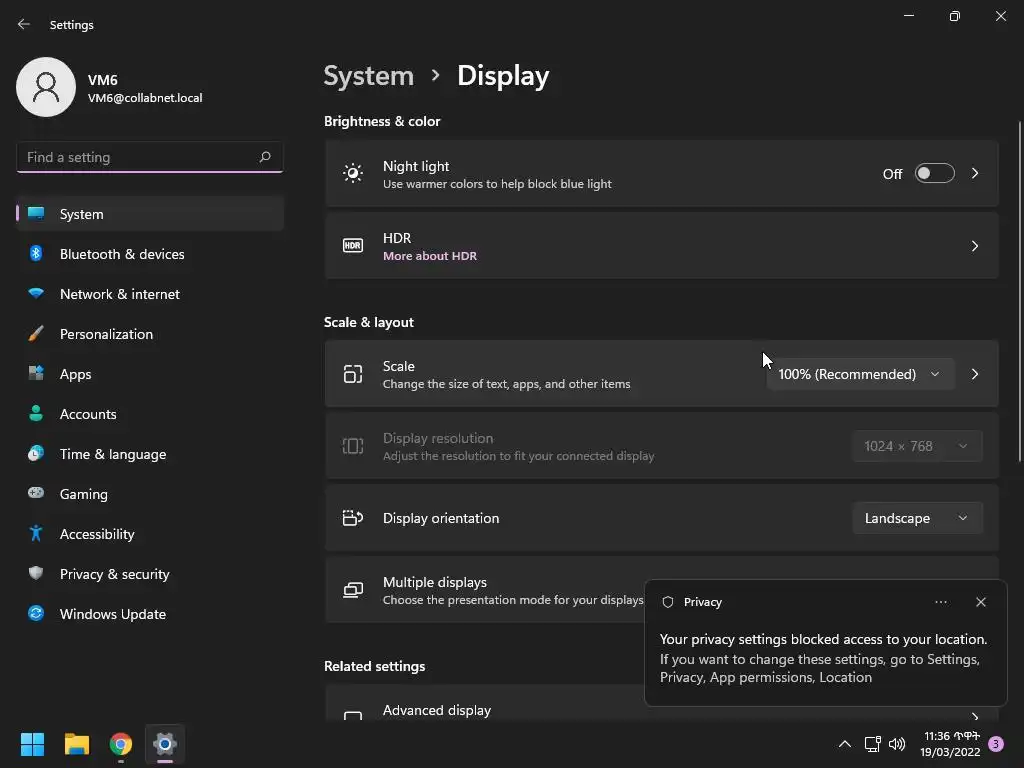Click the More about HDR link

[x=430, y=256]
